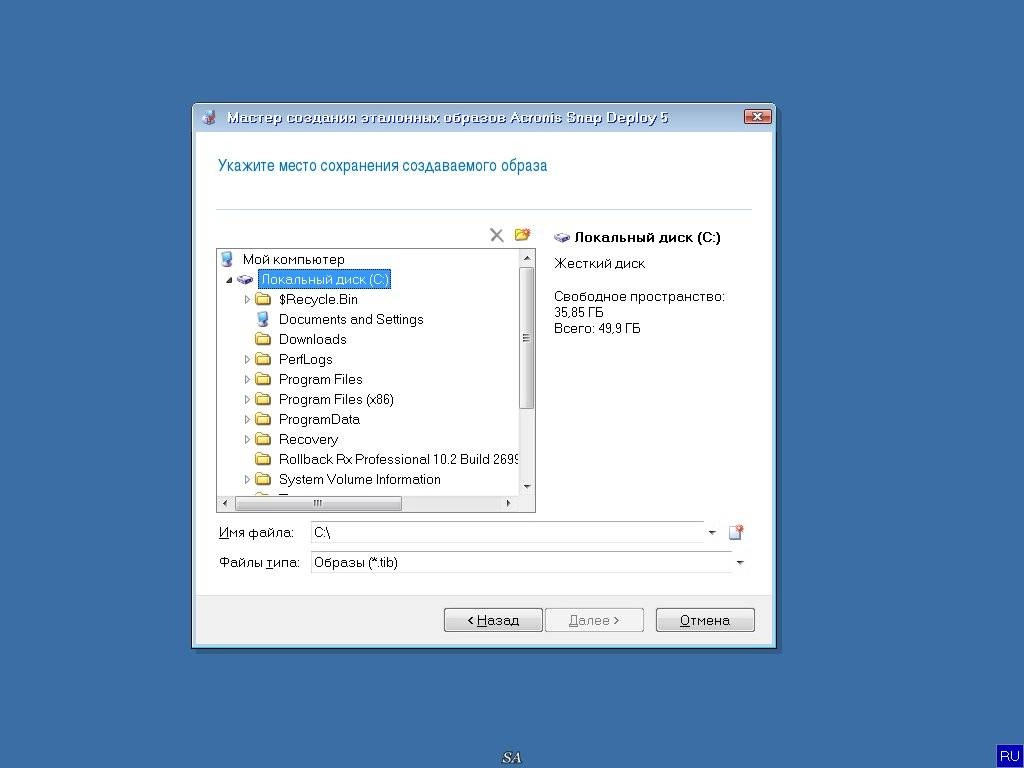Select the Program Files row text
Screen dimensions: 1024x768
321,379
